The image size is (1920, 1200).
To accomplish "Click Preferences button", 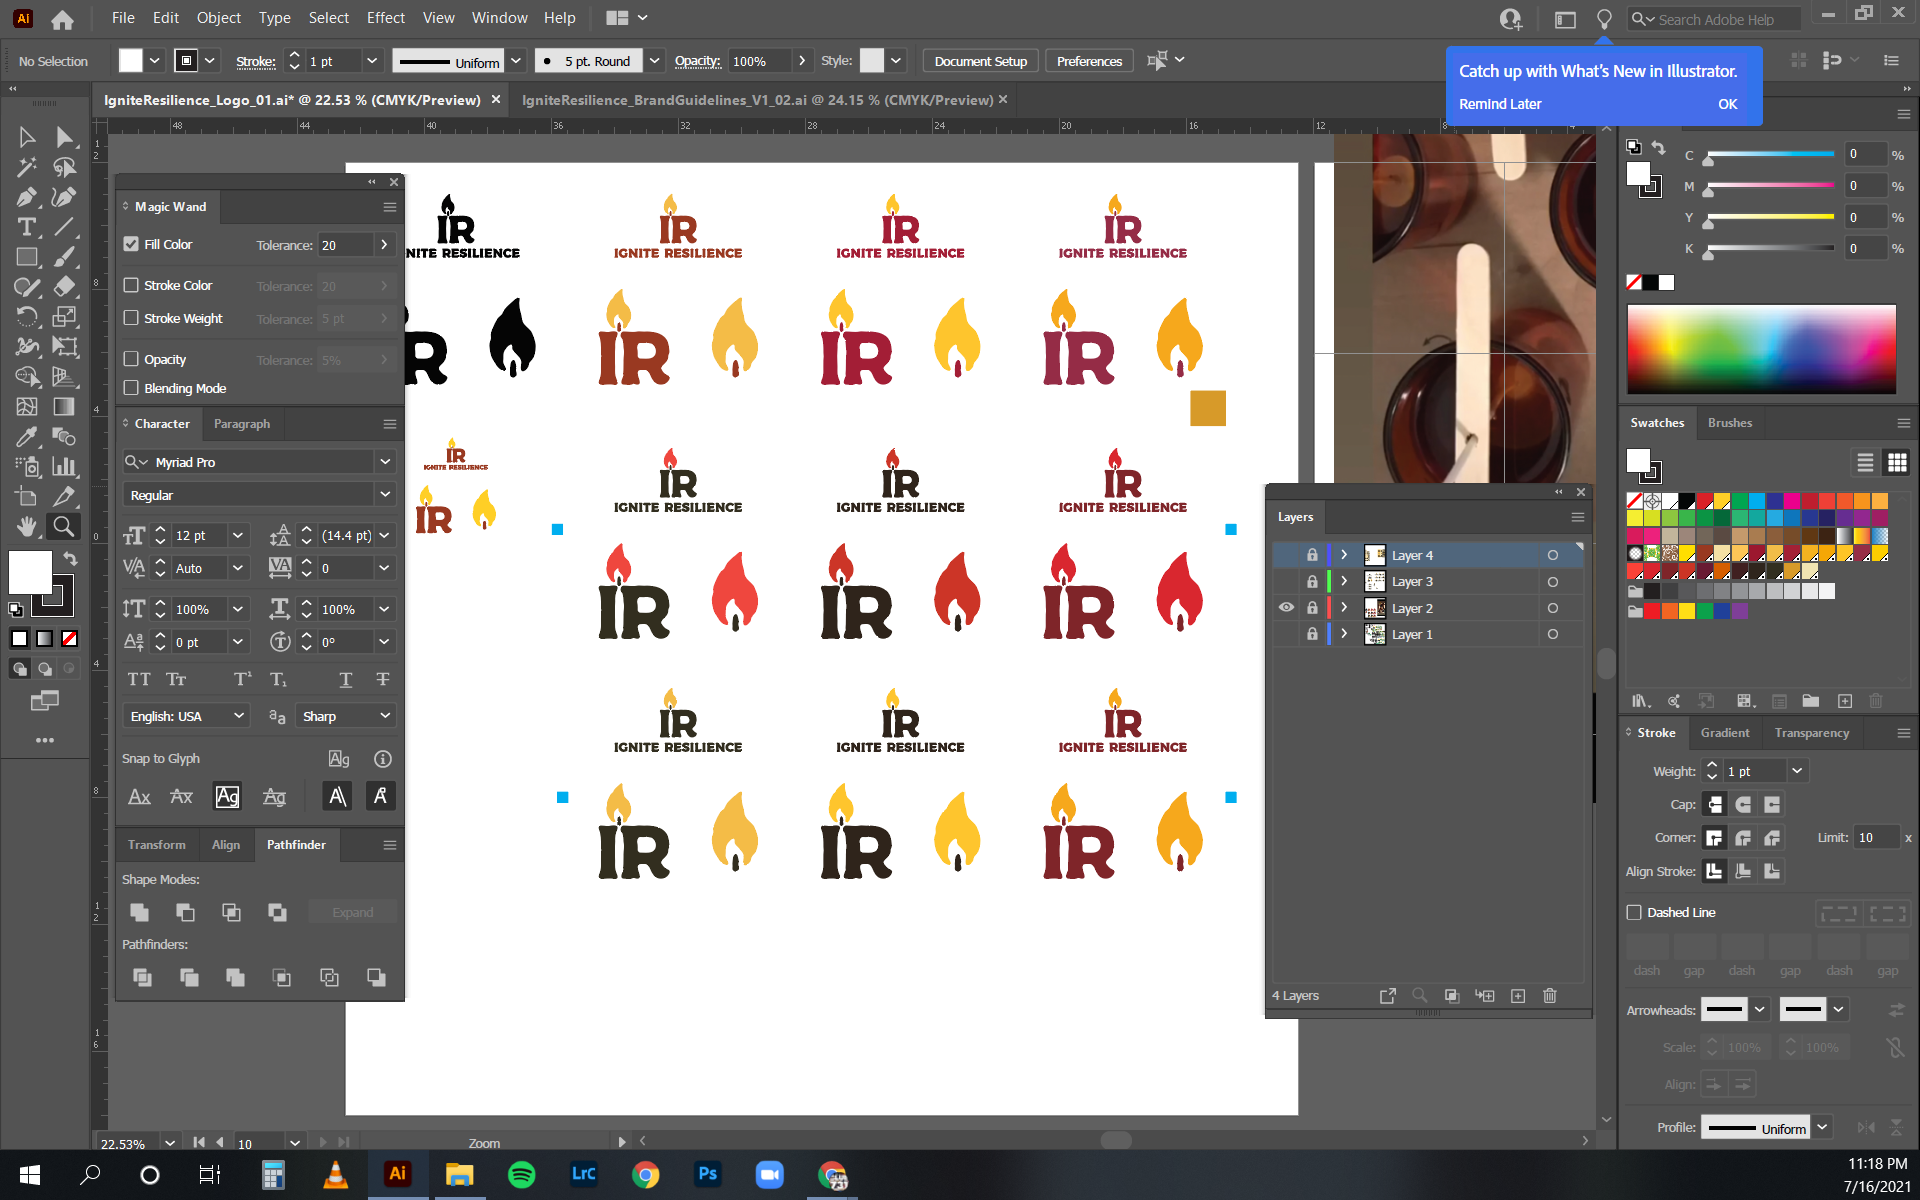I will point(1089,61).
